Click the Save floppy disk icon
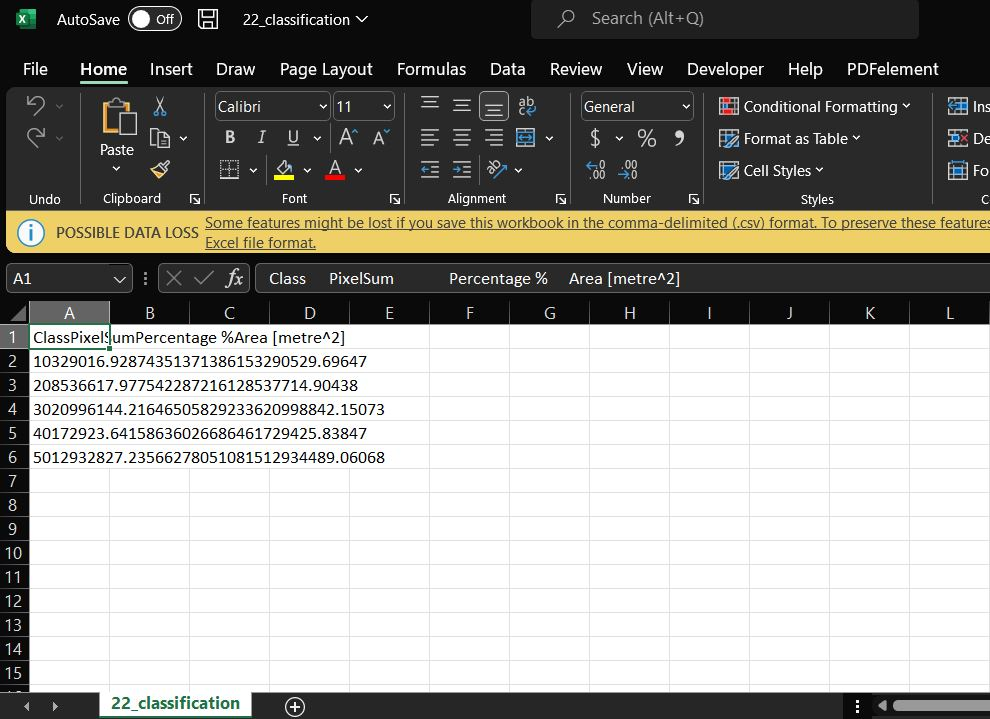990x719 pixels. click(208, 19)
